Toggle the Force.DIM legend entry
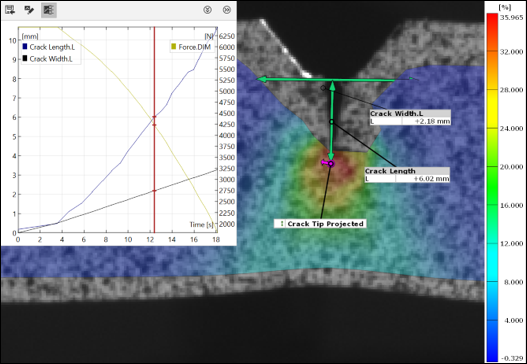 (x=192, y=47)
